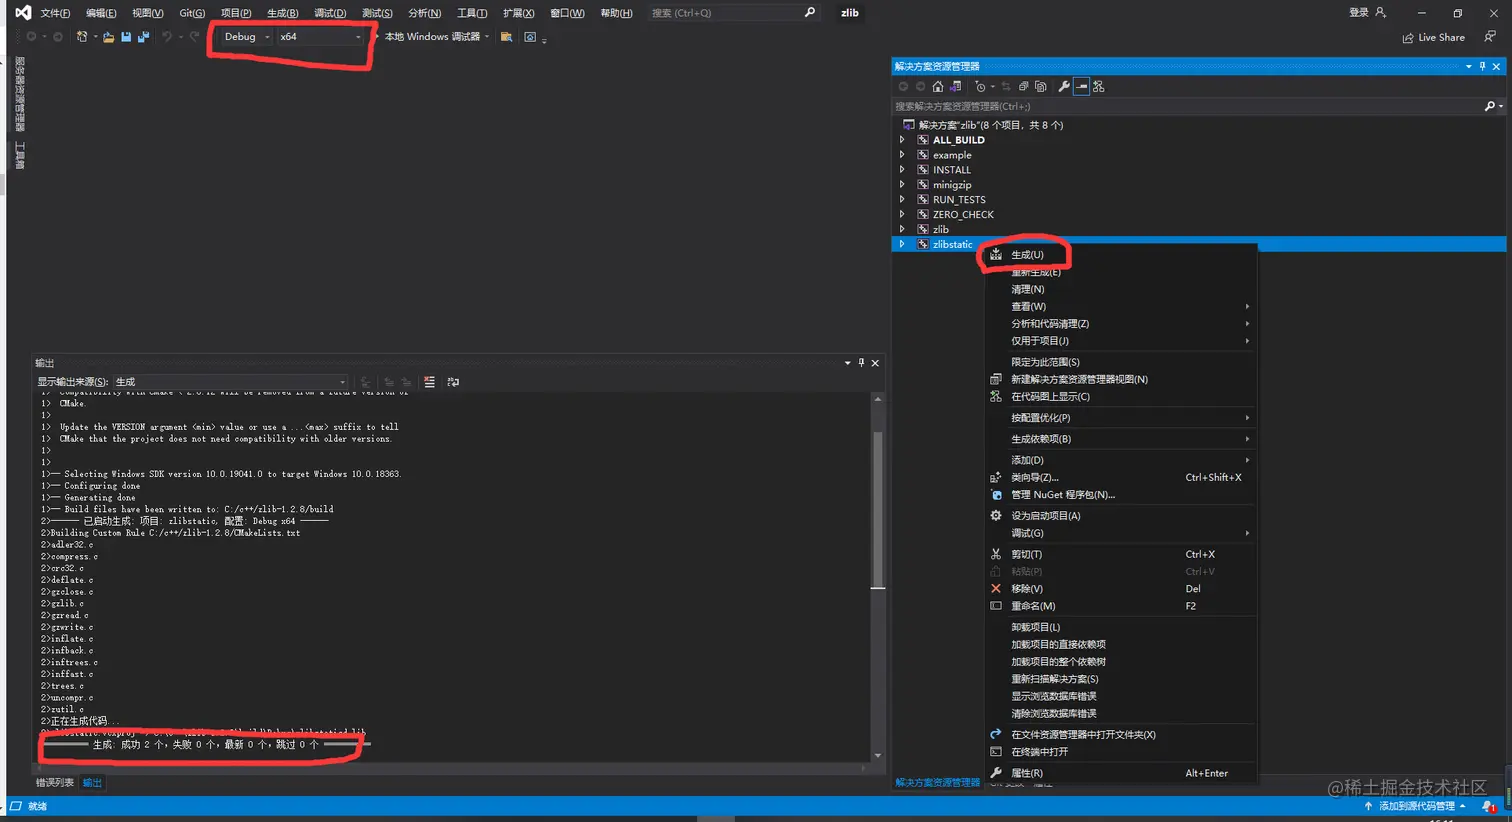
Task: Open the 工具箱 side tab on left edge
Action: (19, 155)
